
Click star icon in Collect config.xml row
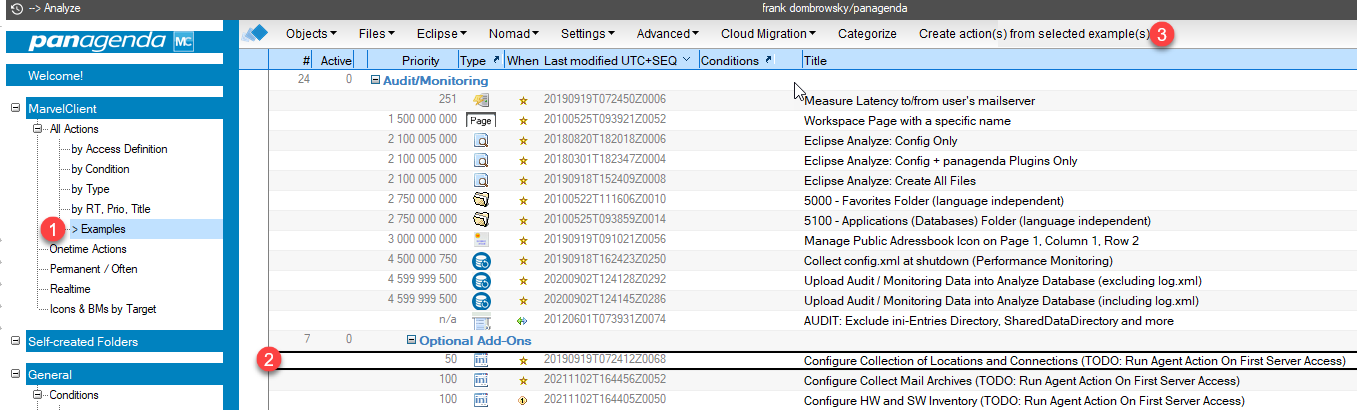[522, 261]
